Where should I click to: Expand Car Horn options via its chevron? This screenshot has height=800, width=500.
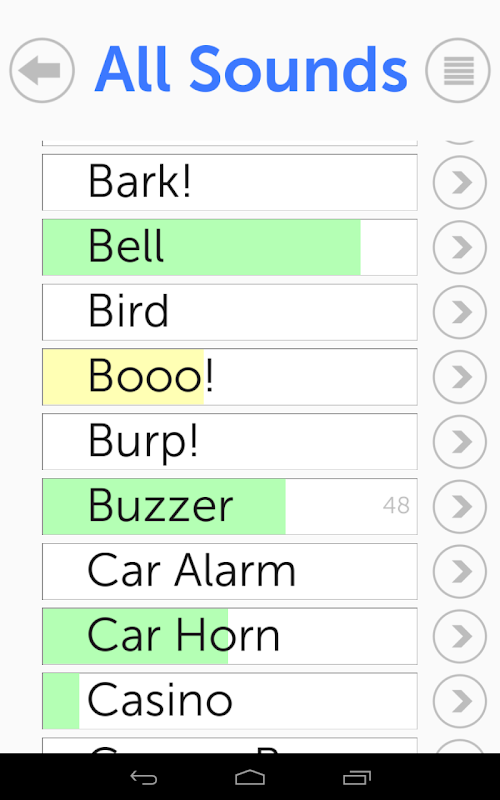[460, 636]
